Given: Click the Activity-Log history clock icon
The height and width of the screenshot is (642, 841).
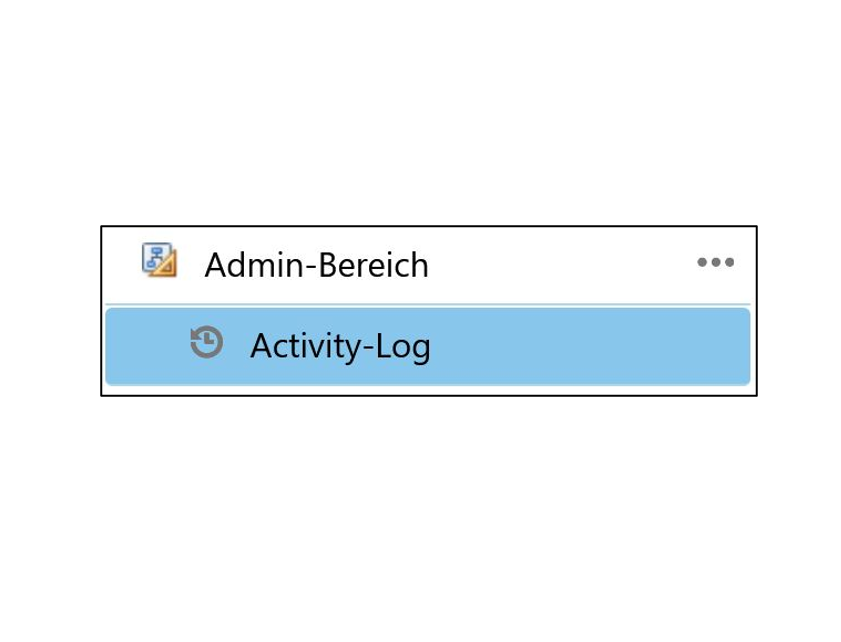Looking at the screenshot, I should click(x=206, y=342).
